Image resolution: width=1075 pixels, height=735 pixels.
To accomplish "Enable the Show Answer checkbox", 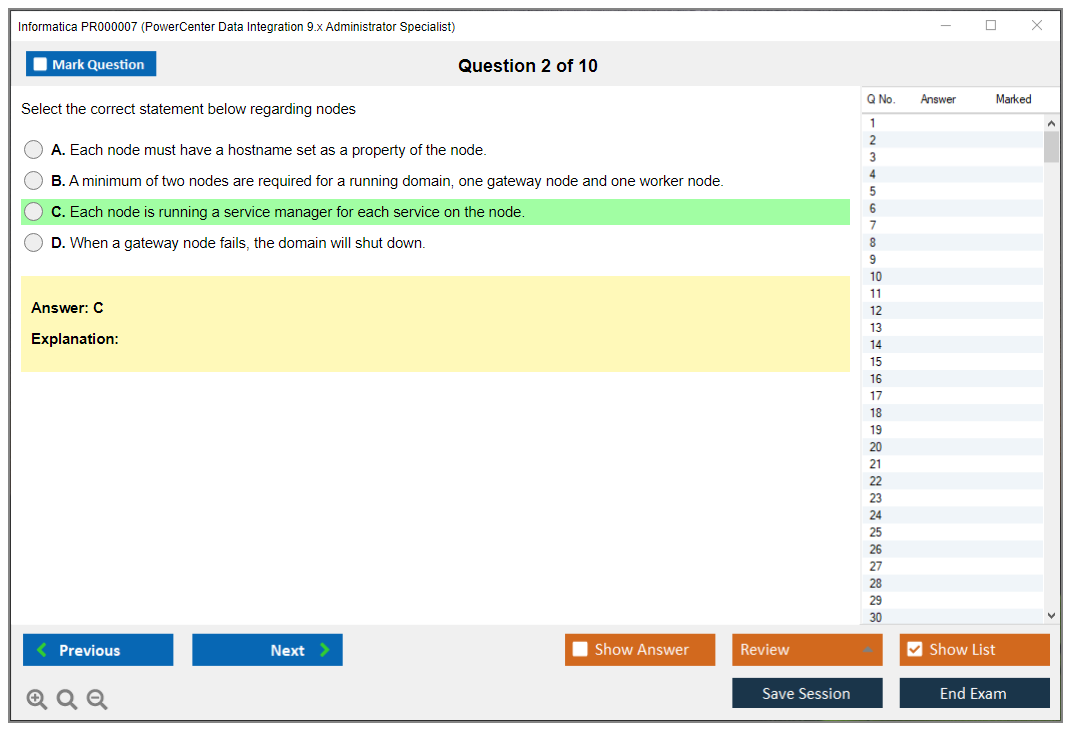I will (x=581, y=650).
